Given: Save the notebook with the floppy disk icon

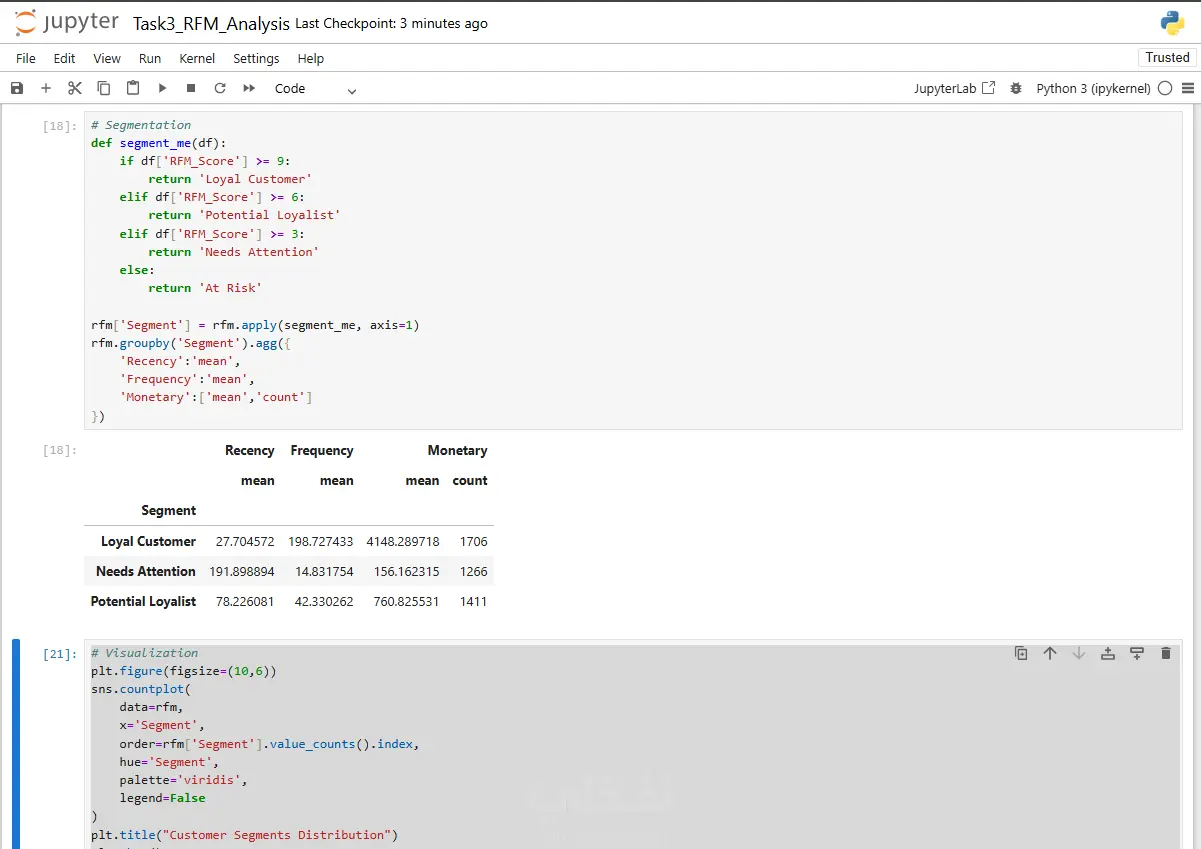Looking at the screenshot, I should coord(17,88).
